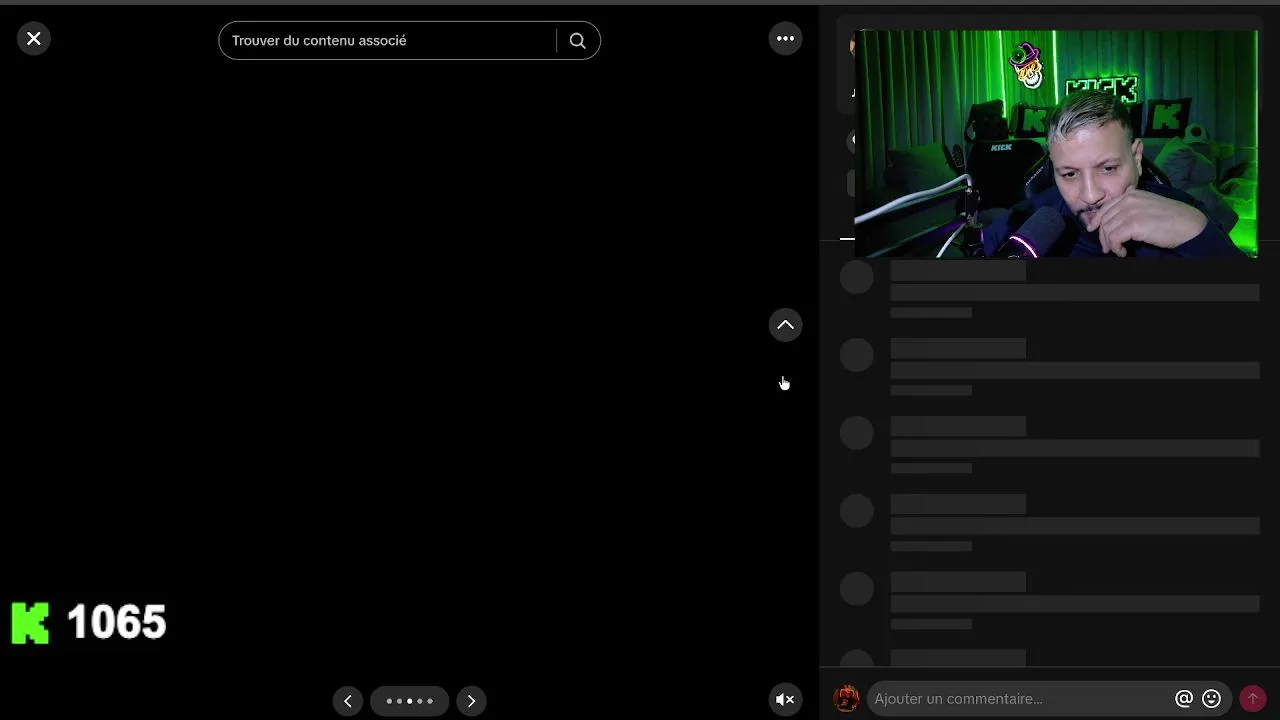Click the streamer webcam overlay
This screenshot has width=1280, height=720.
click(x=1056, y=144)
